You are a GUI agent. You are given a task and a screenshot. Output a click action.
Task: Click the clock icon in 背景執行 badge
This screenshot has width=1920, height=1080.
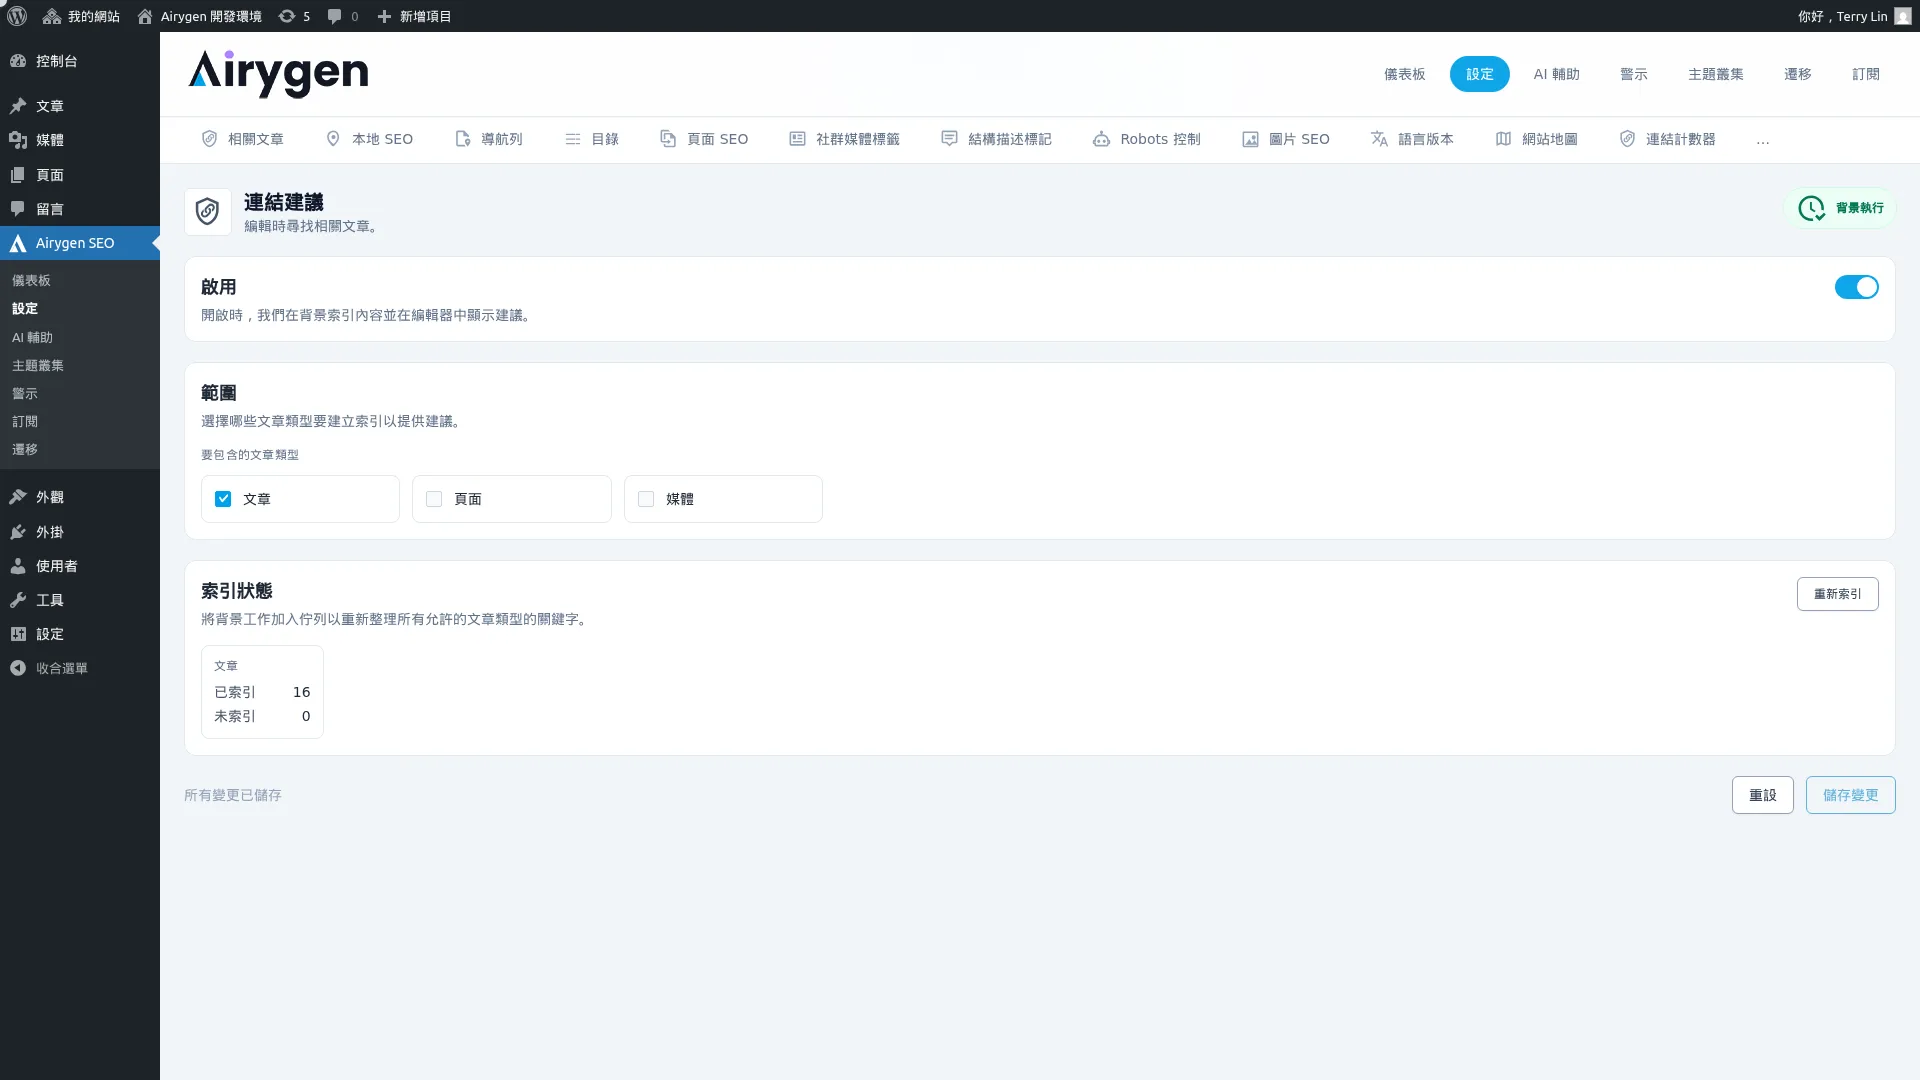1812,208
